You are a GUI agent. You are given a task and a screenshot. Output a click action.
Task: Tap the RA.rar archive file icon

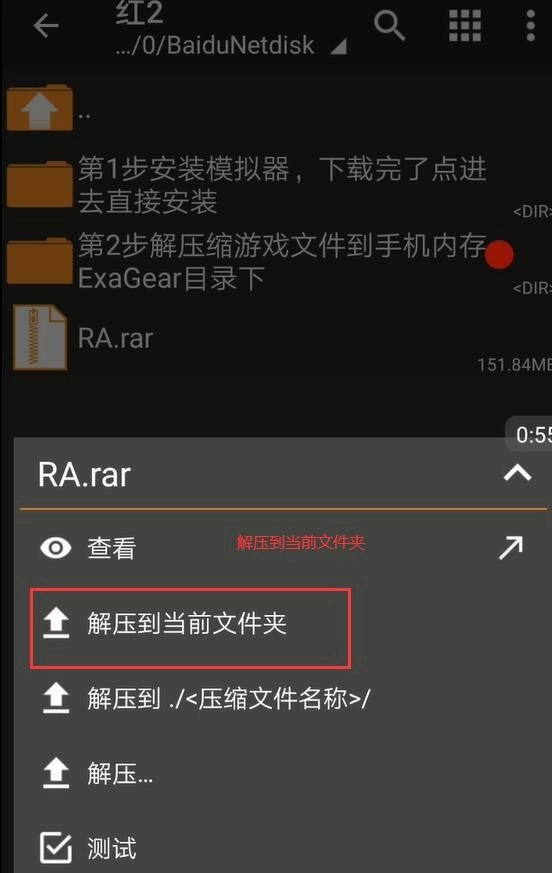40,337
